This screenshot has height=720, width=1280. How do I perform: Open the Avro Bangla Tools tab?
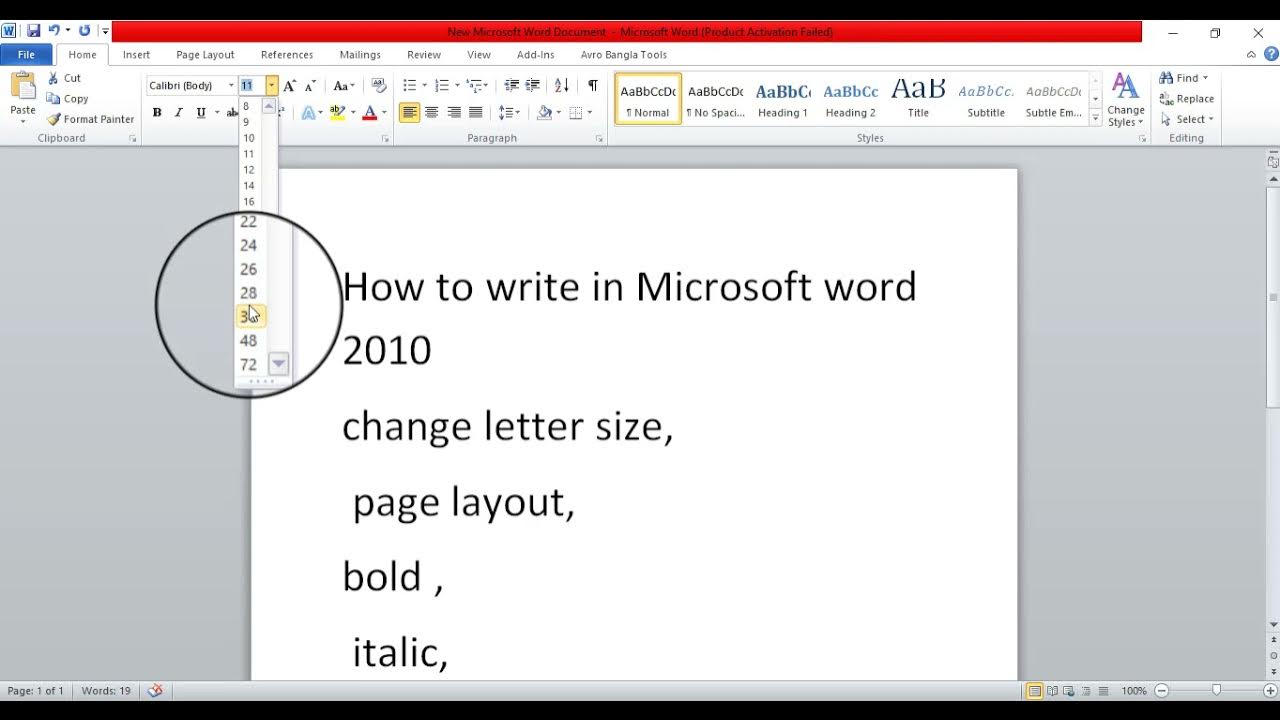(624, 55)
